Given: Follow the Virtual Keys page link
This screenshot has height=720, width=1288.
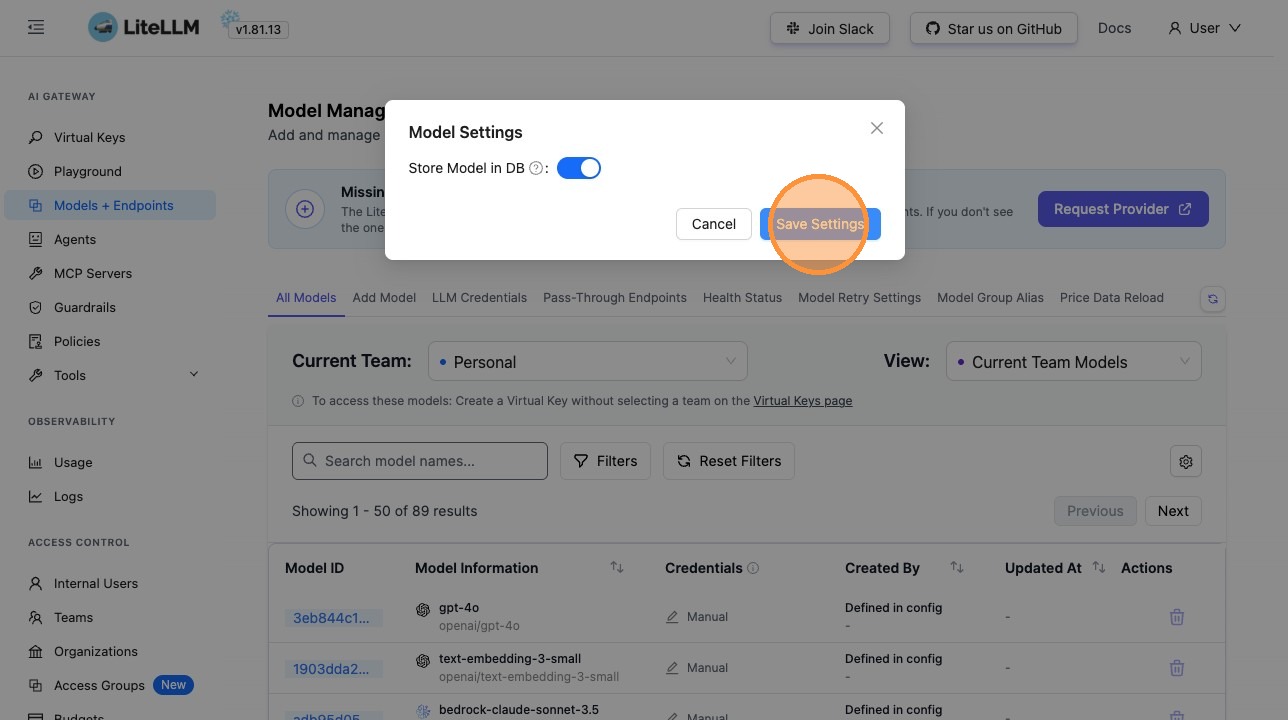Looking at the screenshot, I should [x=802, y=401].
